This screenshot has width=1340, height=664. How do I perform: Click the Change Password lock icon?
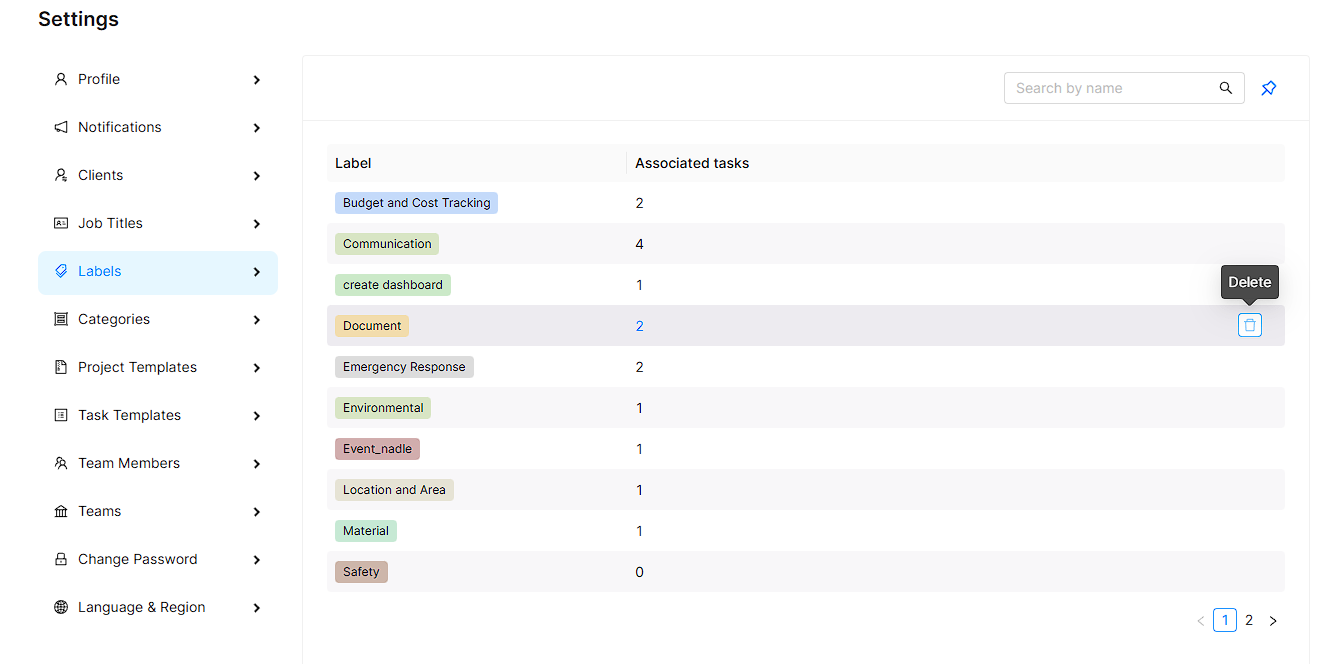click(61, 559)
